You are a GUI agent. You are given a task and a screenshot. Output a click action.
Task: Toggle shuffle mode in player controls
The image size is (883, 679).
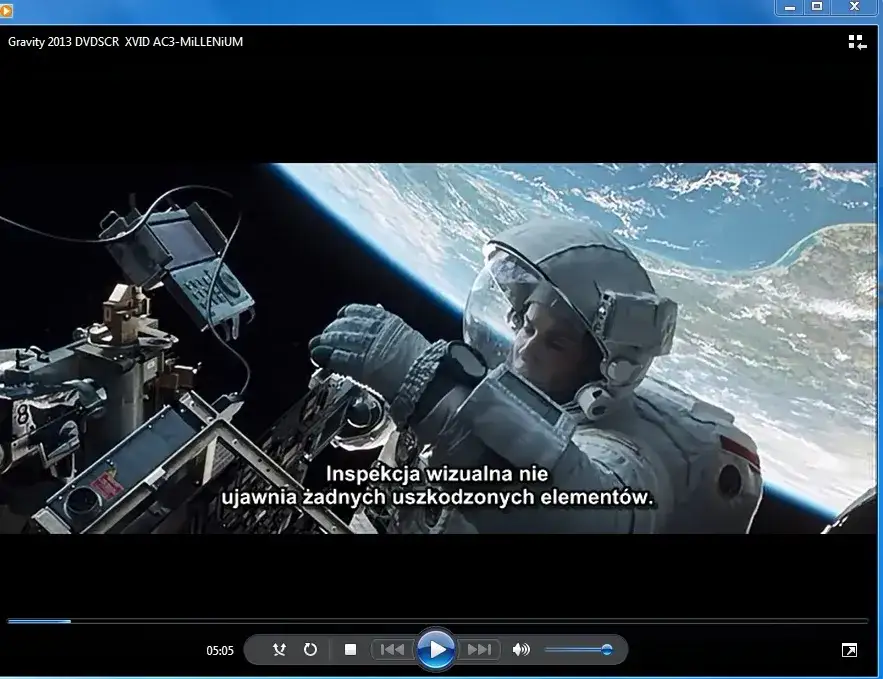[x=279, y=650]
